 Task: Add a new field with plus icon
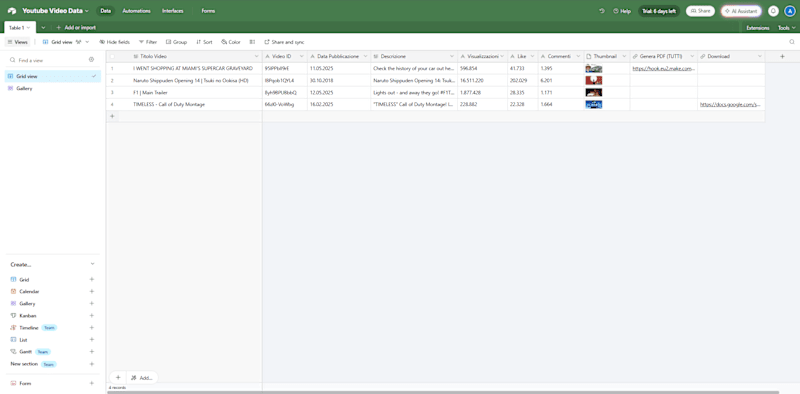[x=782, y=56]
